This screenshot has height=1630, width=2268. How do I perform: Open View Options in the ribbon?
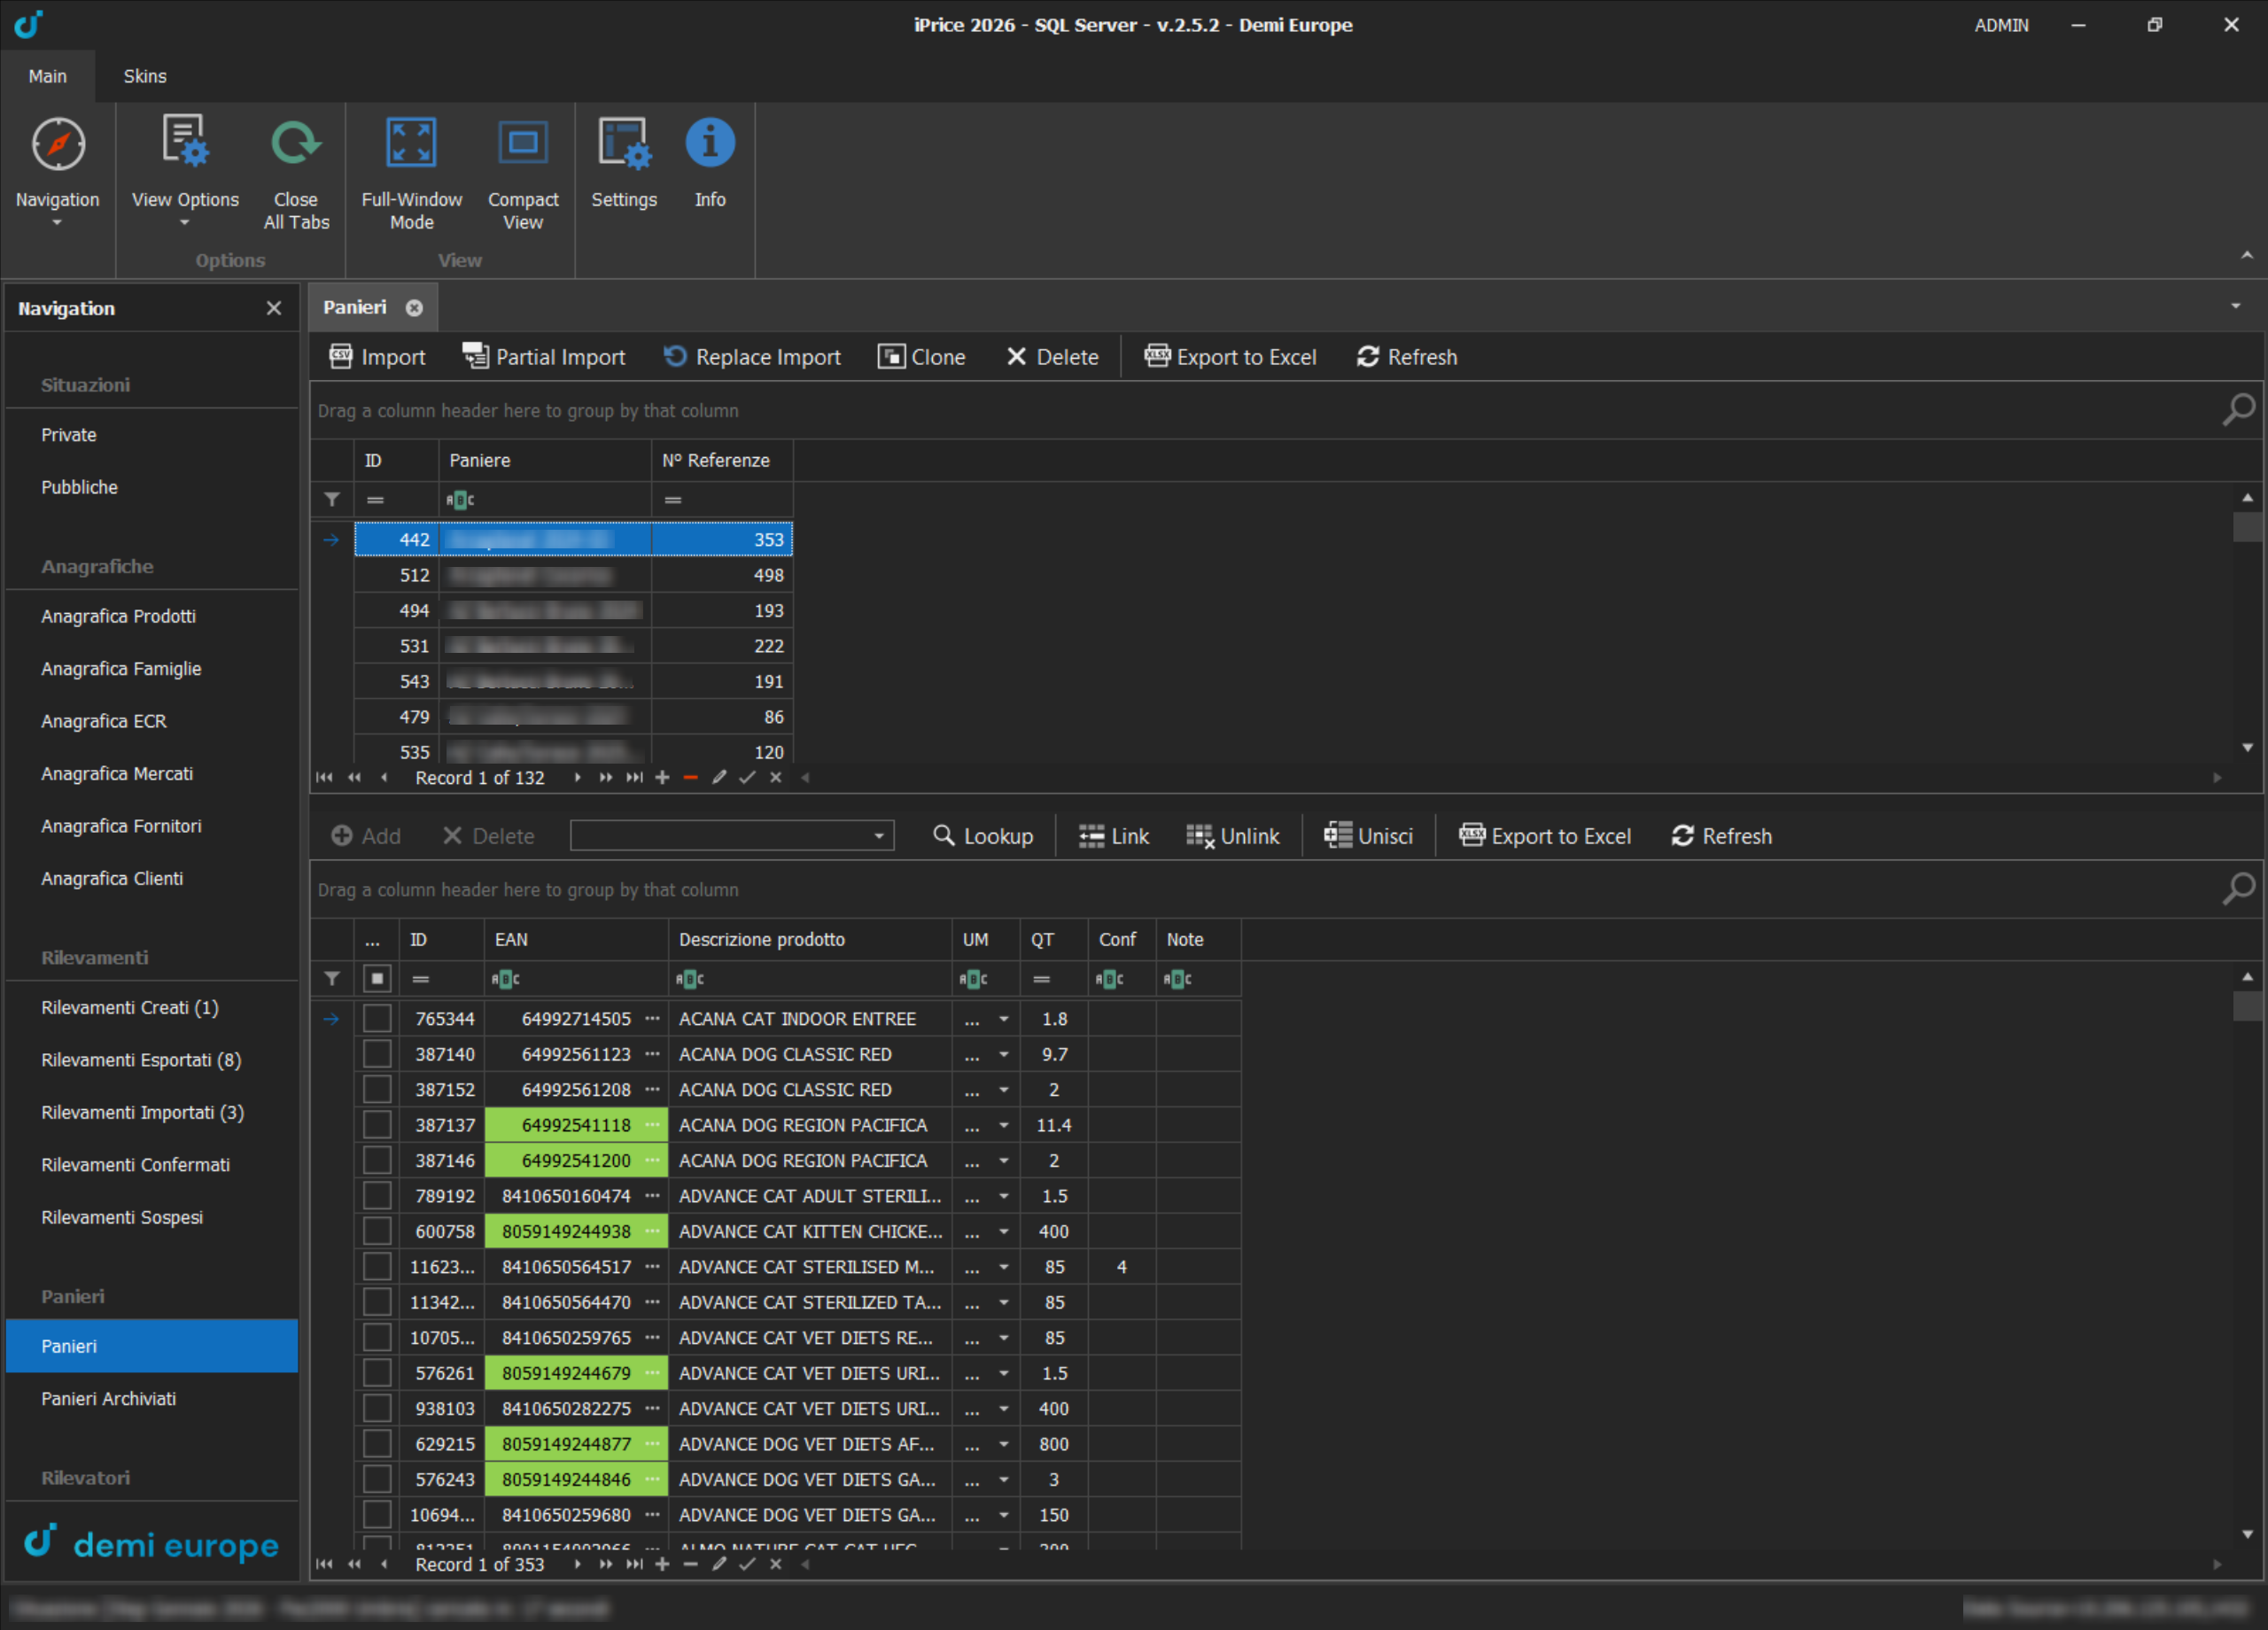click(185, 170)
